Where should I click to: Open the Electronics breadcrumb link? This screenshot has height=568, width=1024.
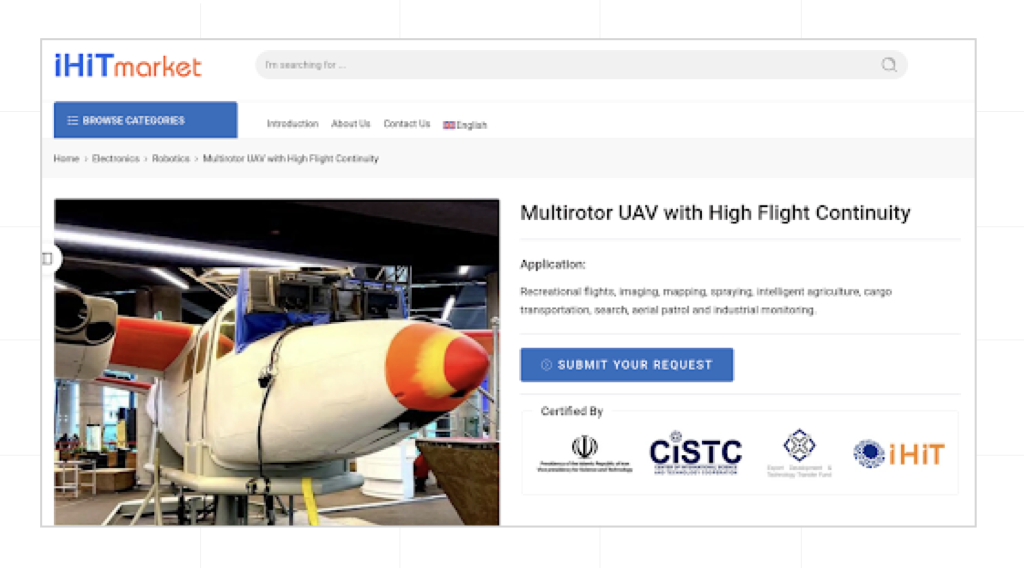pyautogui.click(x=116, y=159)
